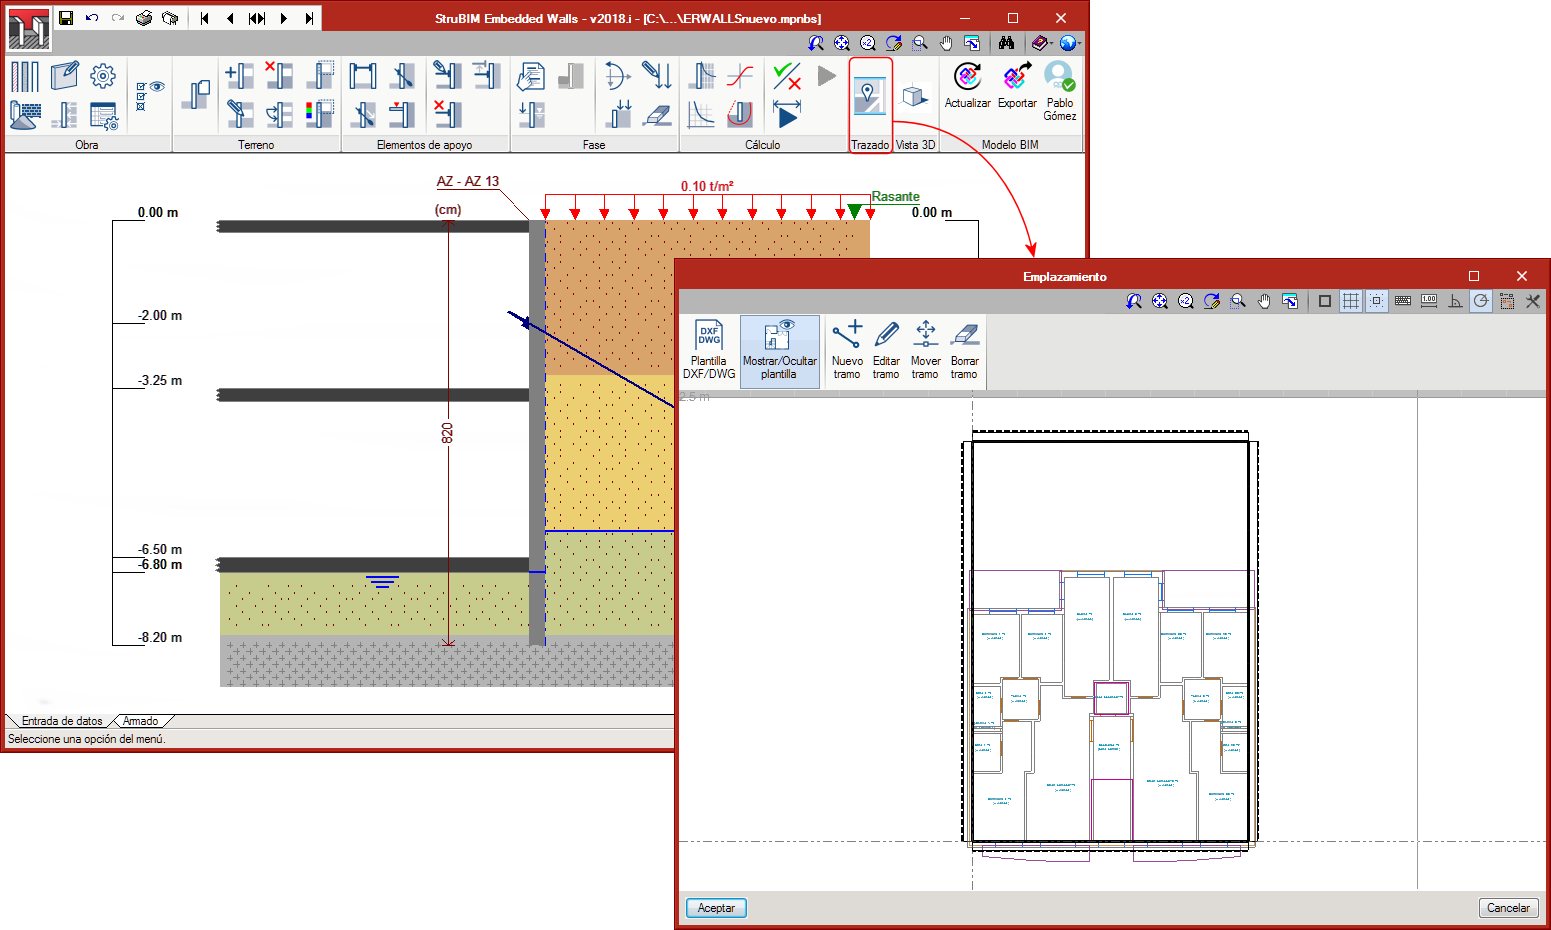Open the globe language dropdown
This screenshot has width=1551, height=930.
(x=1069, y=43)
